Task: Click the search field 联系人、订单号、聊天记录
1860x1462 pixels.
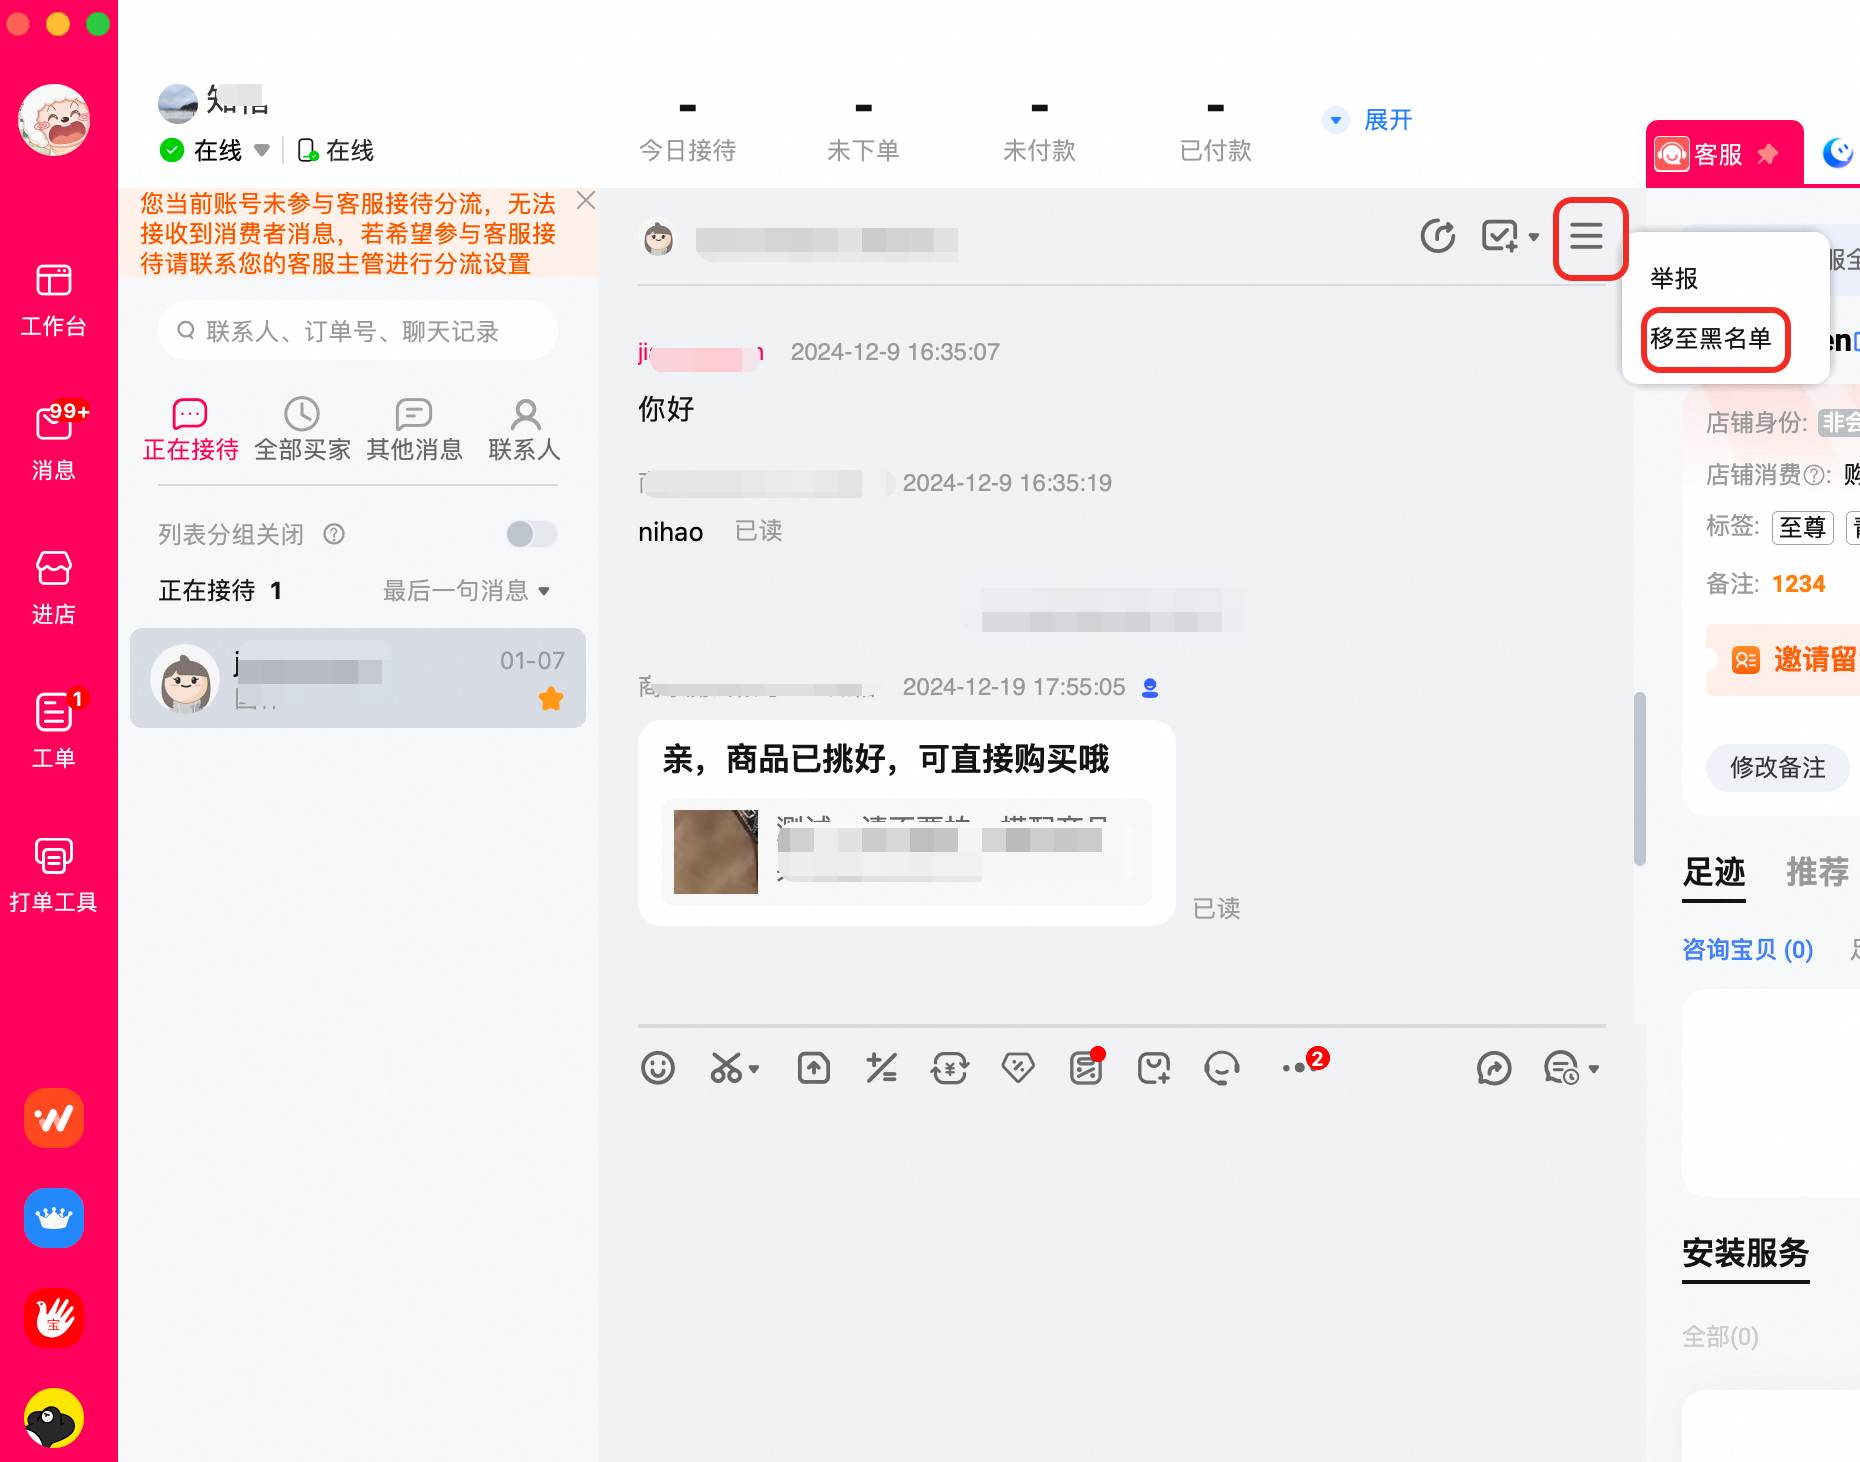Action: coord(358,331)
